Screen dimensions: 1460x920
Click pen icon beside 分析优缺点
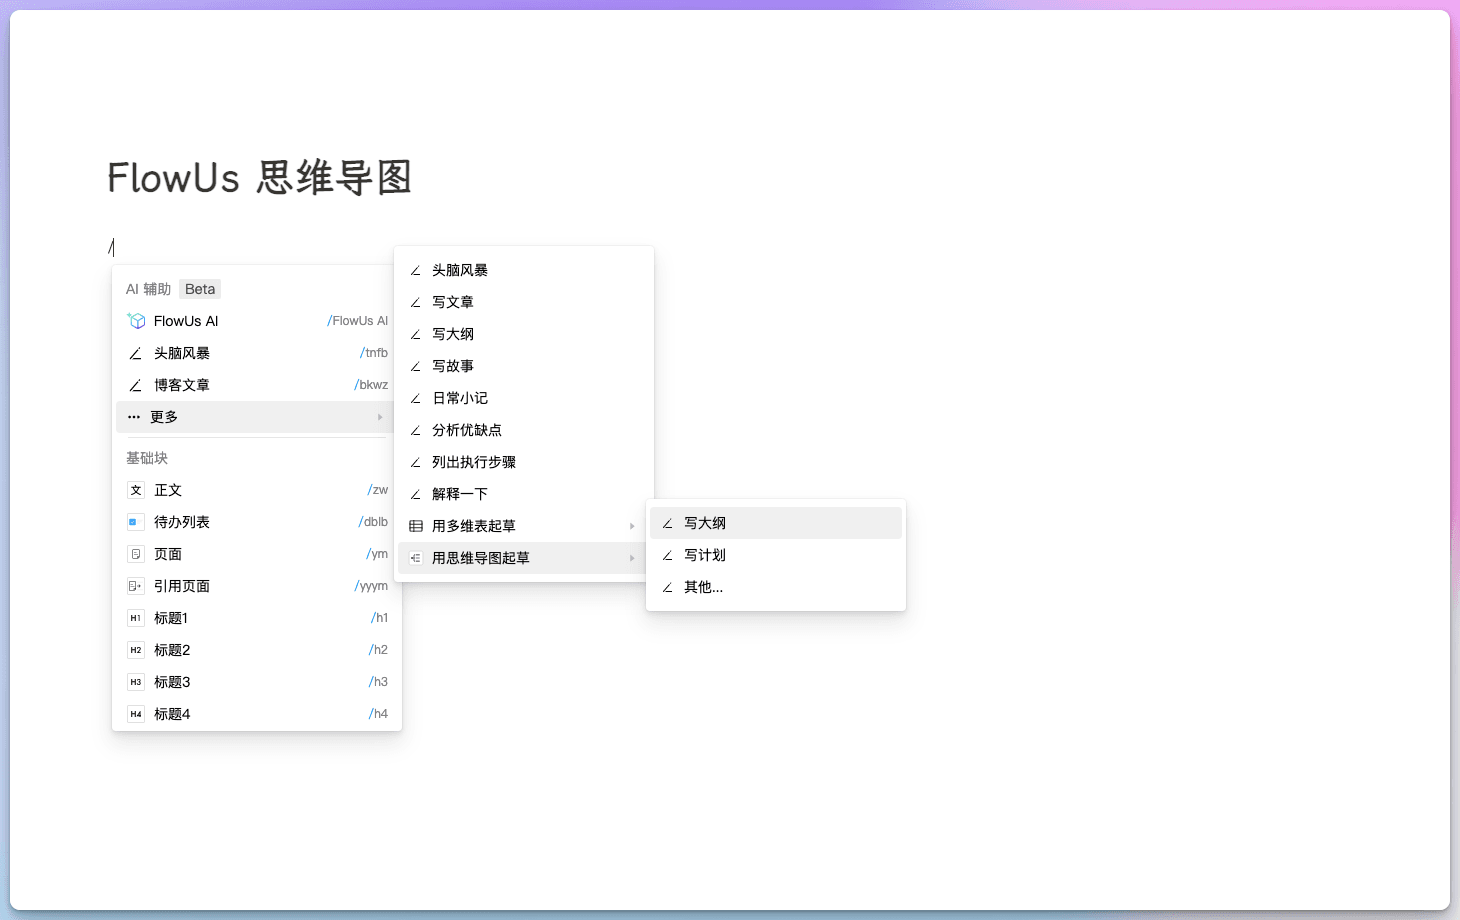(416, 430)
